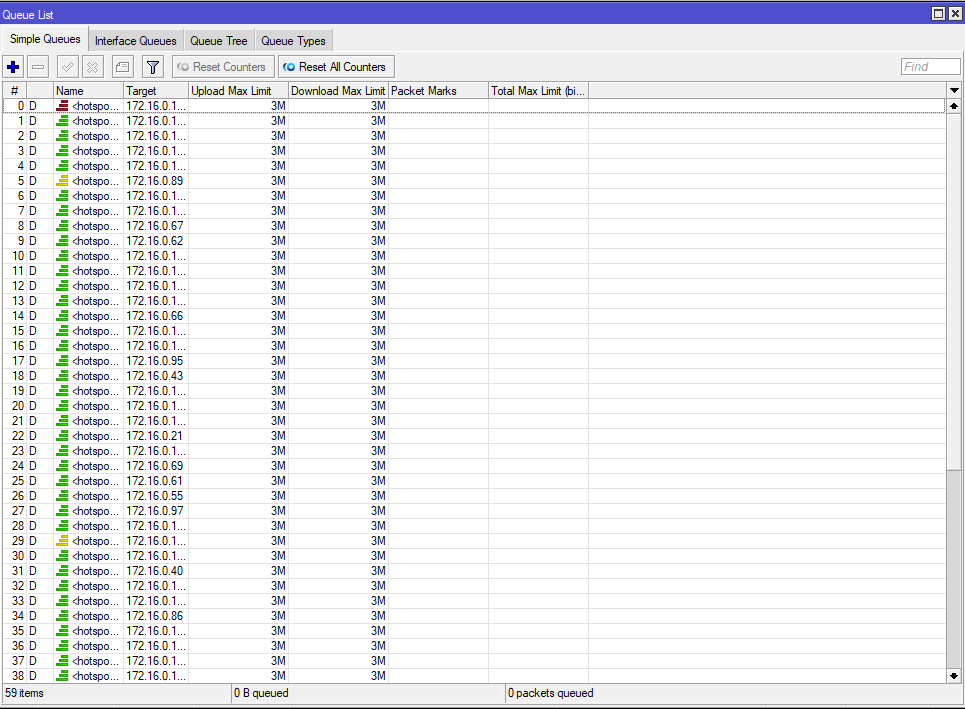Viewport: 965px width, 710px height.
Task: Open column selection dropdown arrow
Action: 954,90
